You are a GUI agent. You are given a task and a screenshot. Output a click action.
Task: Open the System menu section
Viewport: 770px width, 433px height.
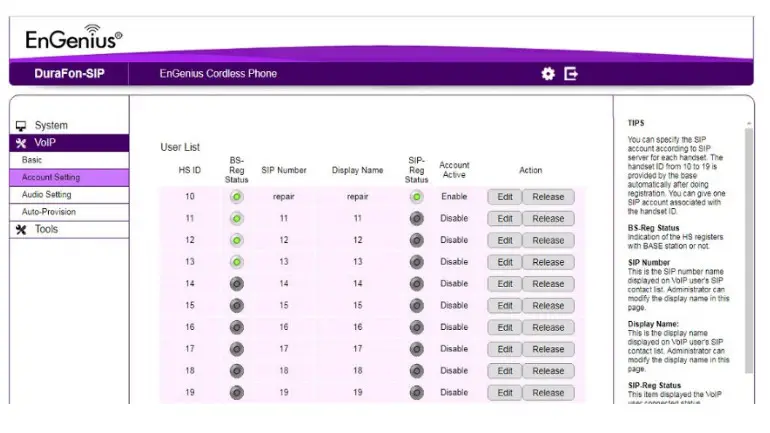click(x=69, y=126)
